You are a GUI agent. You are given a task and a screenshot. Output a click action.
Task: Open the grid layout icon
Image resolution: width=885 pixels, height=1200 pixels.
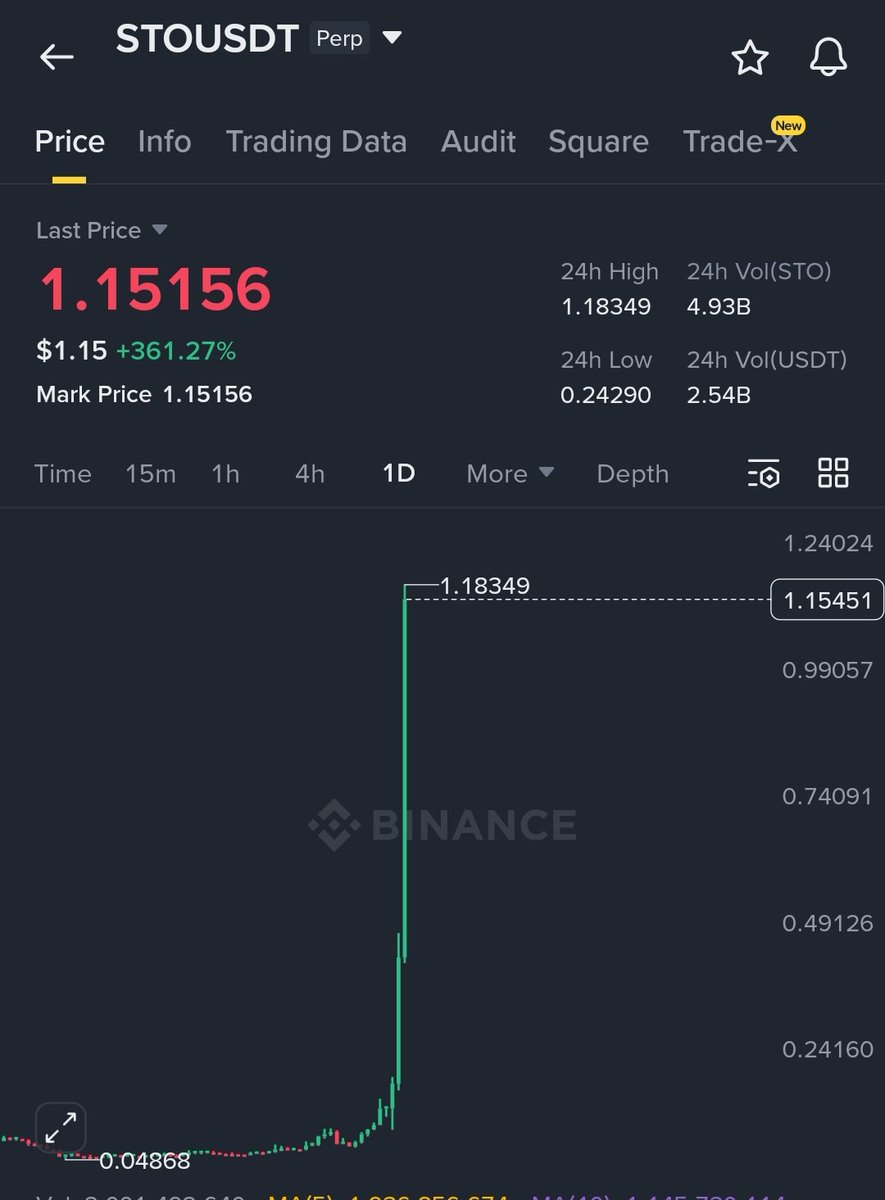tap(833, 473)
